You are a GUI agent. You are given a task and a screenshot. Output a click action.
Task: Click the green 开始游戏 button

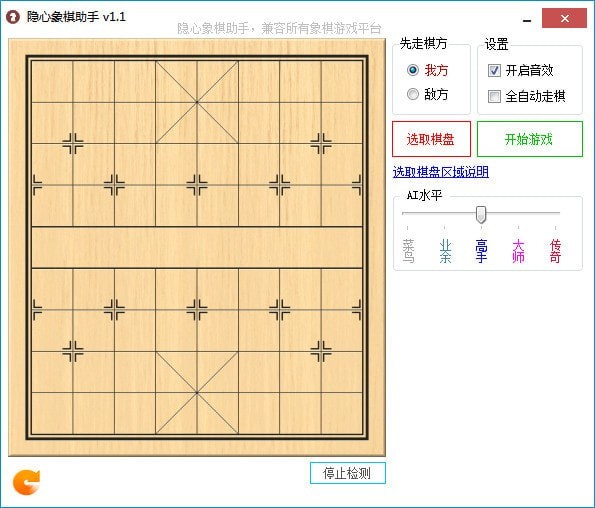coord(529,139)
